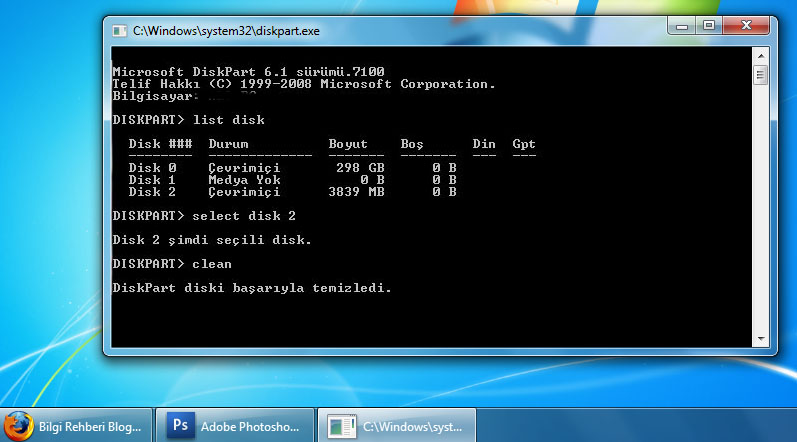The image size is (797, 442).
Task: Click the "298 GB" size value
Action: click(360, 168)
